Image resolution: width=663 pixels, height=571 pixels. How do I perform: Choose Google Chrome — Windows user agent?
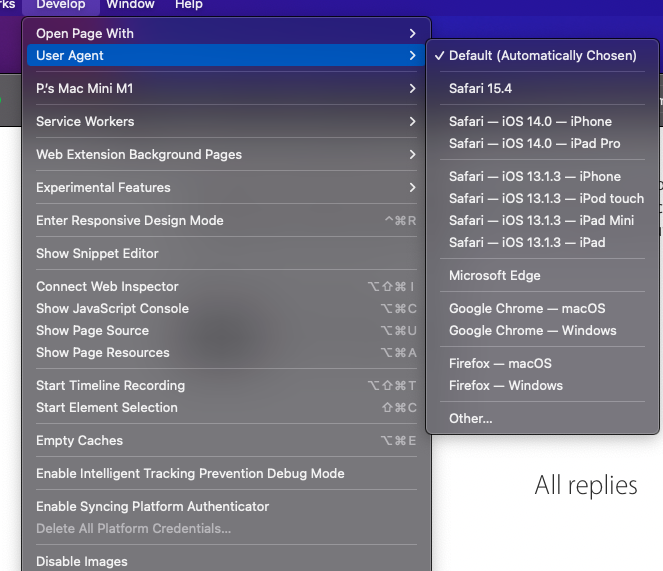(x=532, y=331)
